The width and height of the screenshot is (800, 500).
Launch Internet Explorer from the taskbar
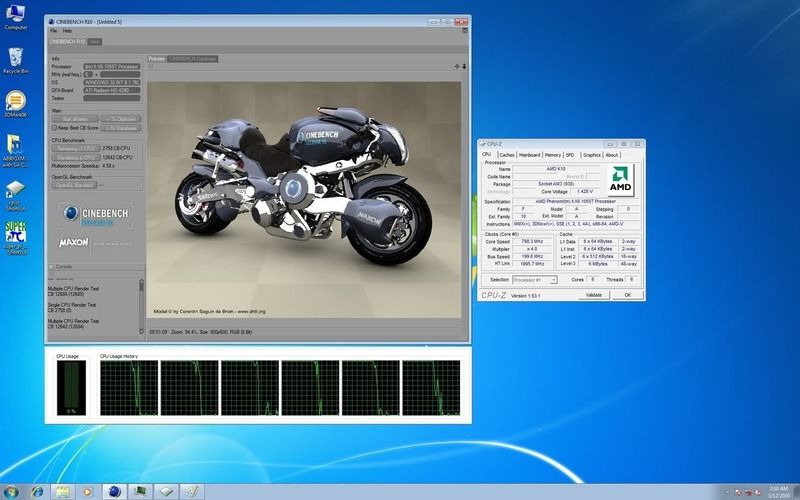37,492
